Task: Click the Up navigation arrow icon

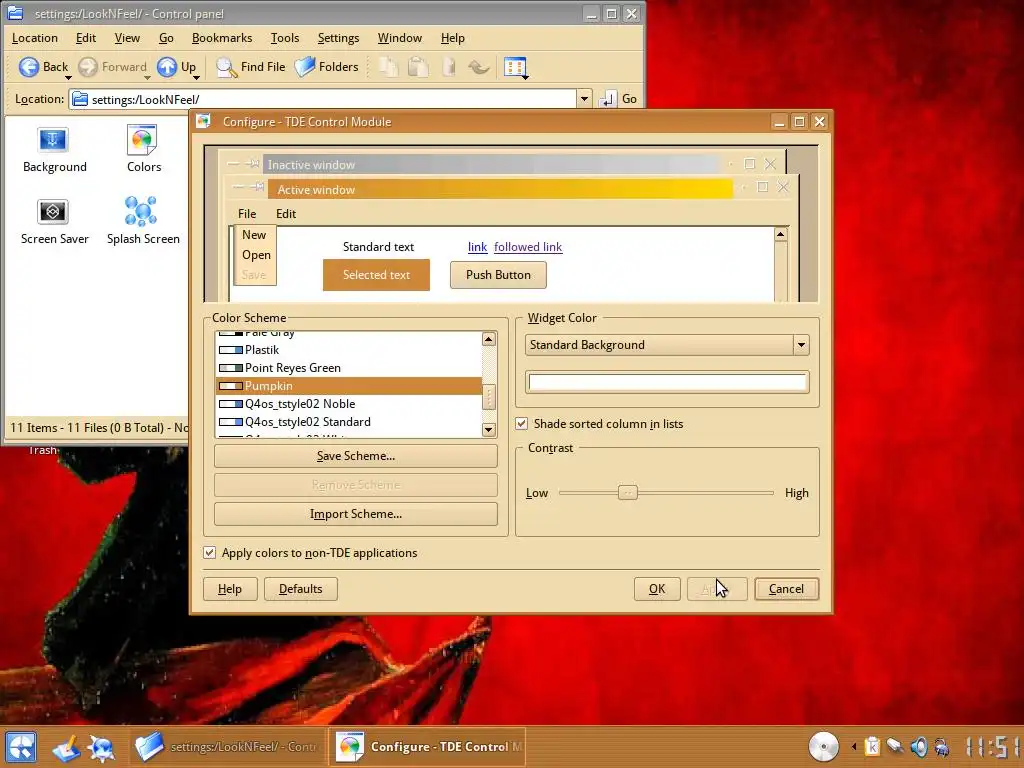Action: coord(167,67)
